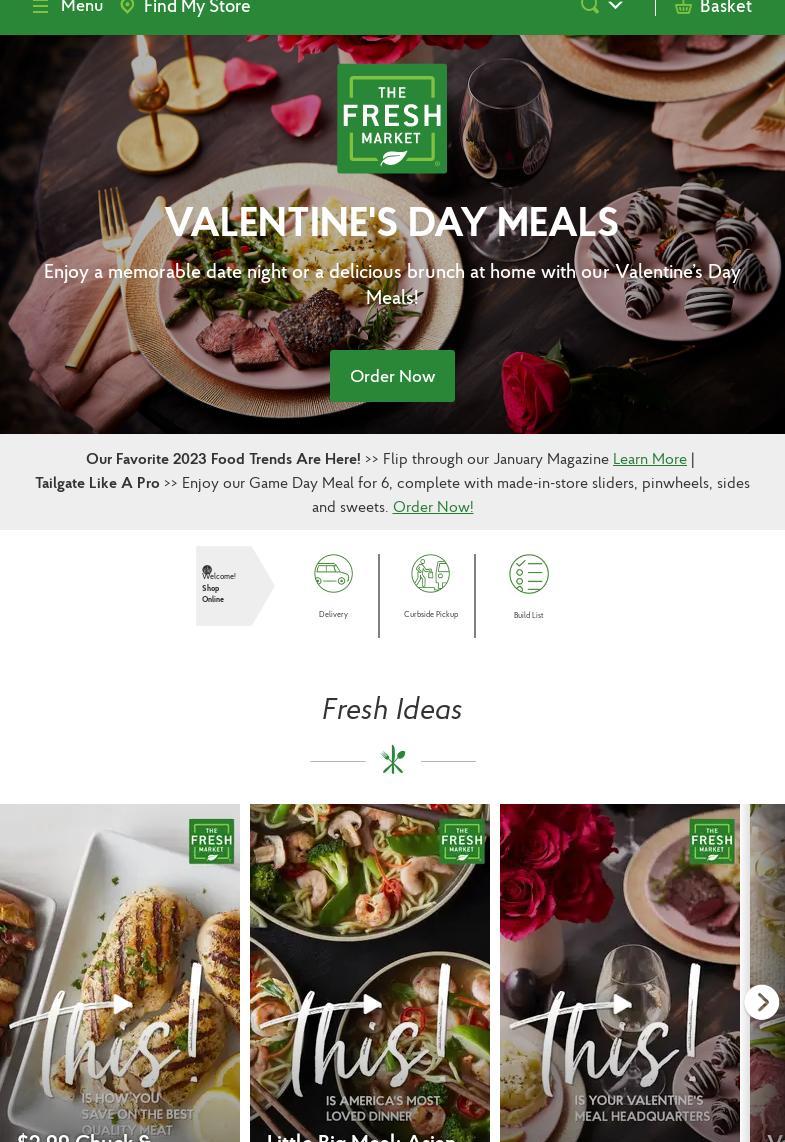785x1142 pixels.
Task: Follow the Learn More magazine link
Action: (650, 459)
